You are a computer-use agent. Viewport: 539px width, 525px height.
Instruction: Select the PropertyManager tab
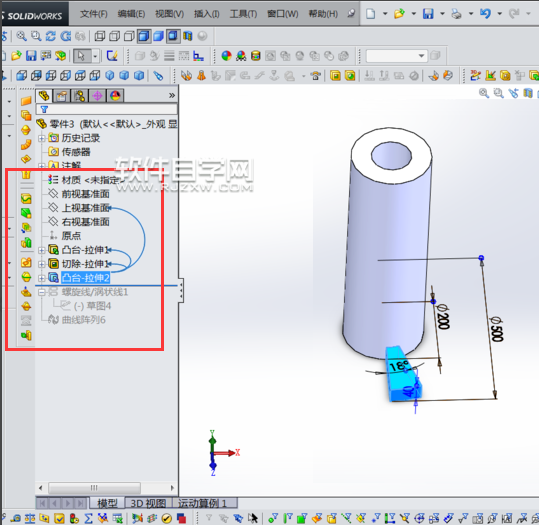[x=62, y=96]
